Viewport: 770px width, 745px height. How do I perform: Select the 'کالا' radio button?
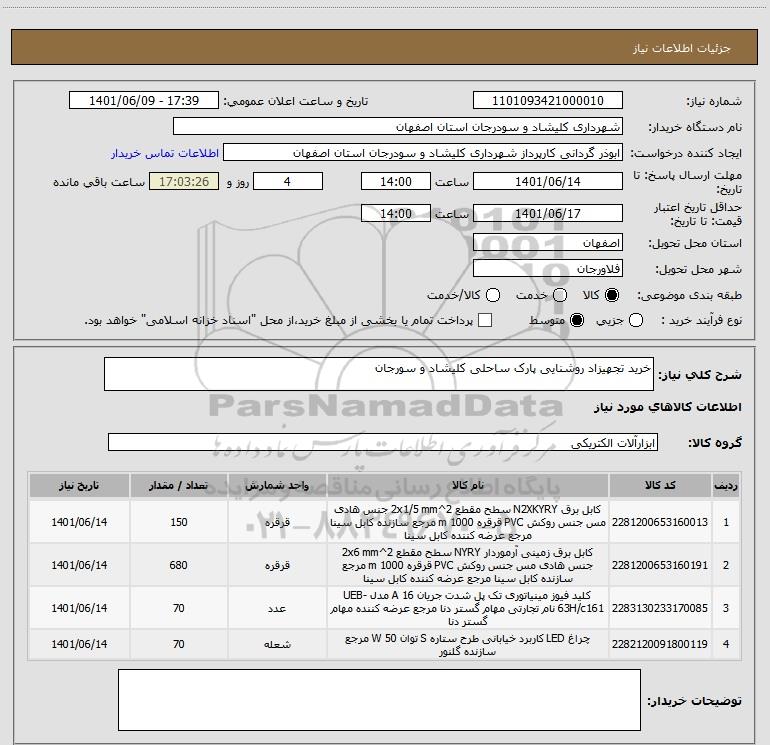click(x=612, y=295)
